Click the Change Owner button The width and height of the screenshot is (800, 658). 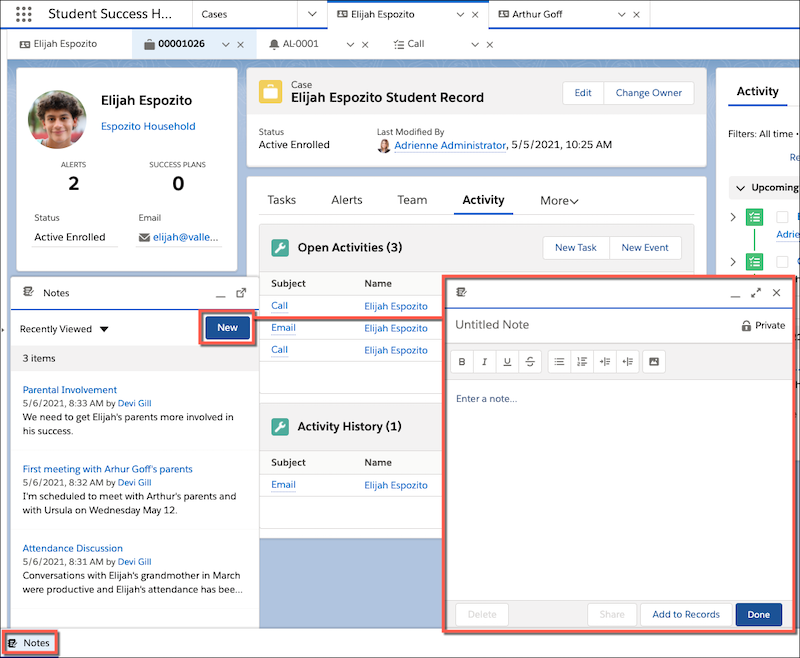point(648,93)
